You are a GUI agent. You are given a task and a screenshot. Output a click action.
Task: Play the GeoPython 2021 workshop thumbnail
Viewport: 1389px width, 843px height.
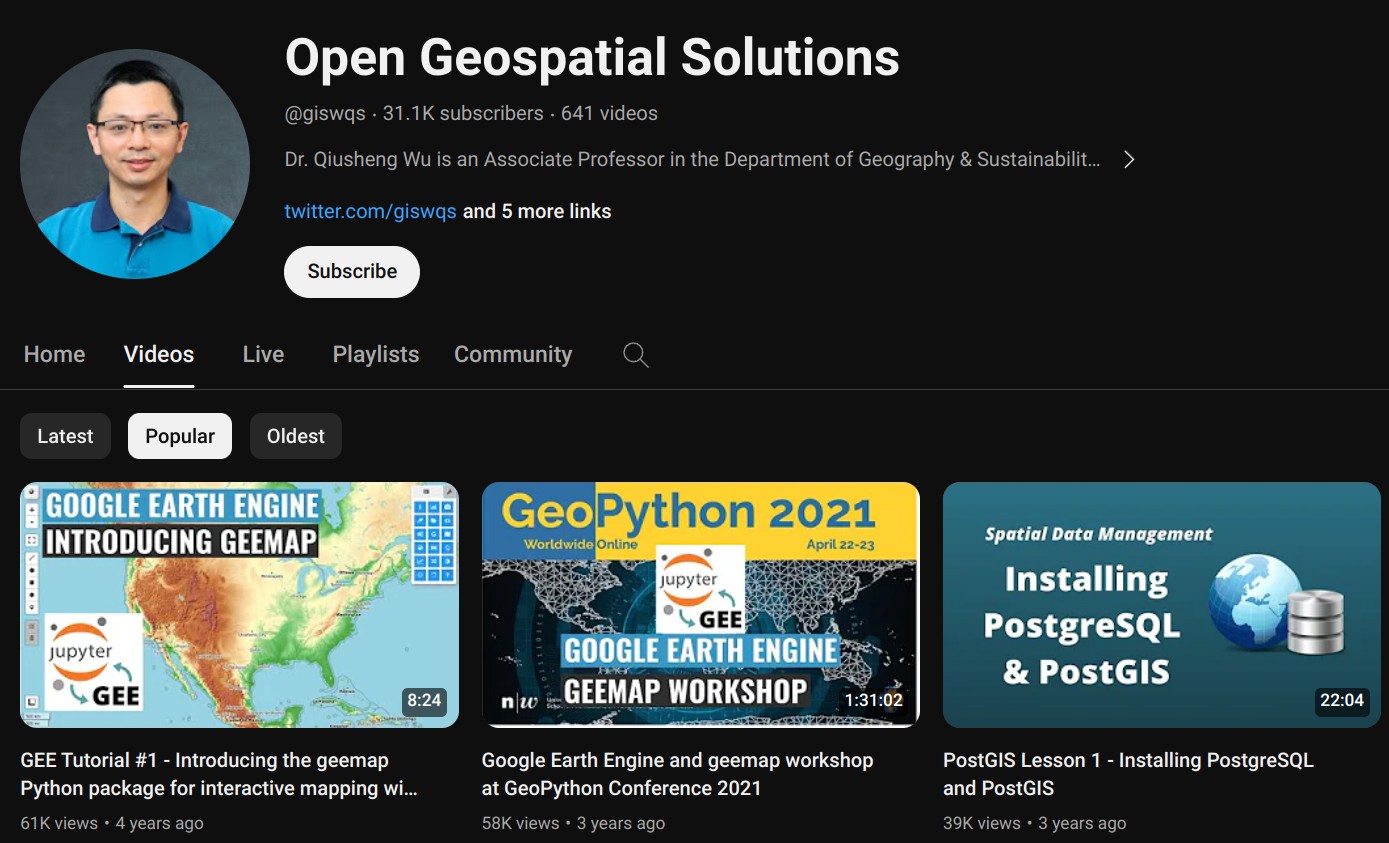pyautogui.click(x=700, y=605)
